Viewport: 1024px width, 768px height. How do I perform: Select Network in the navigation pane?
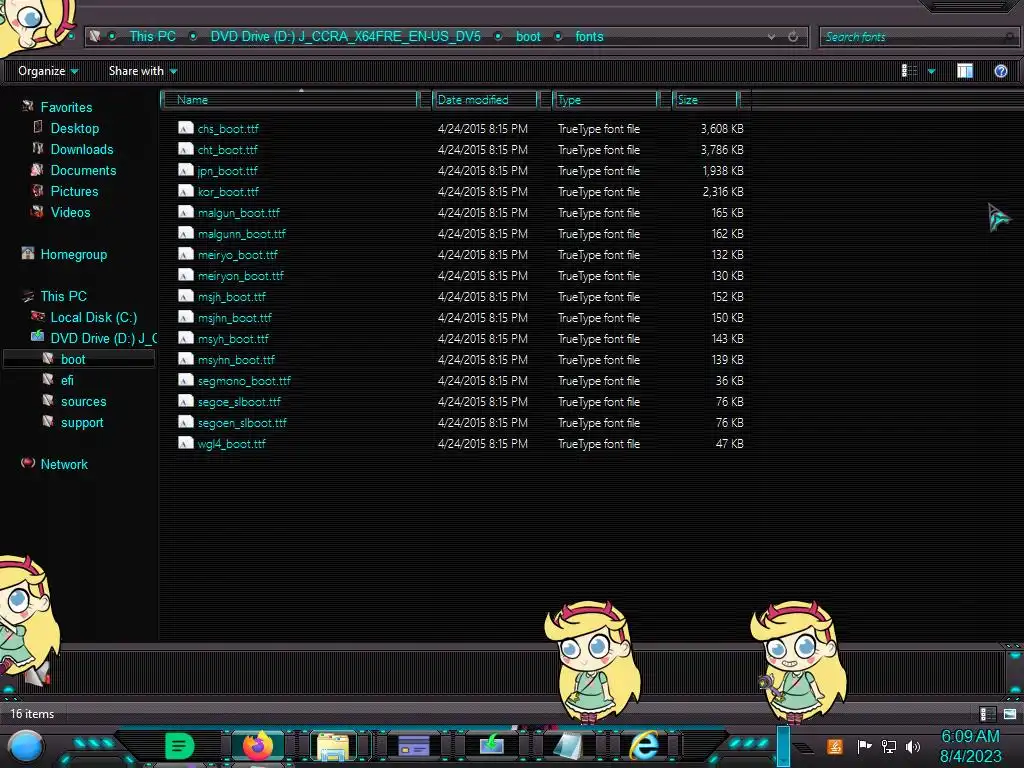64,464
